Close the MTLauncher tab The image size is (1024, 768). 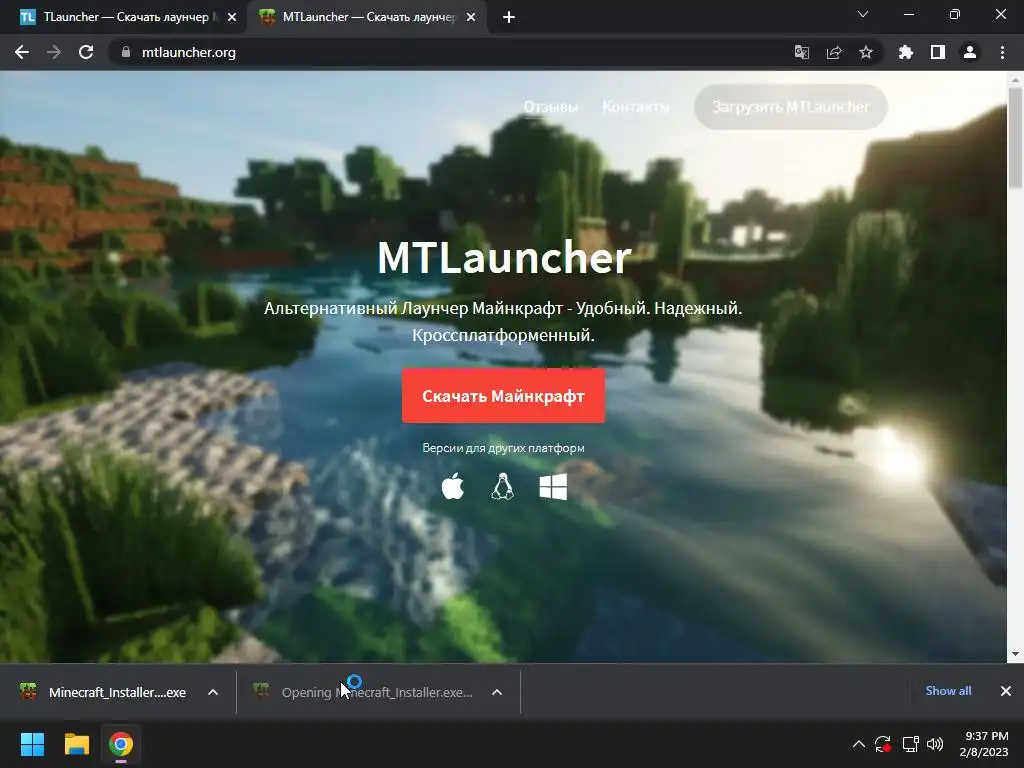pos(470,17)
